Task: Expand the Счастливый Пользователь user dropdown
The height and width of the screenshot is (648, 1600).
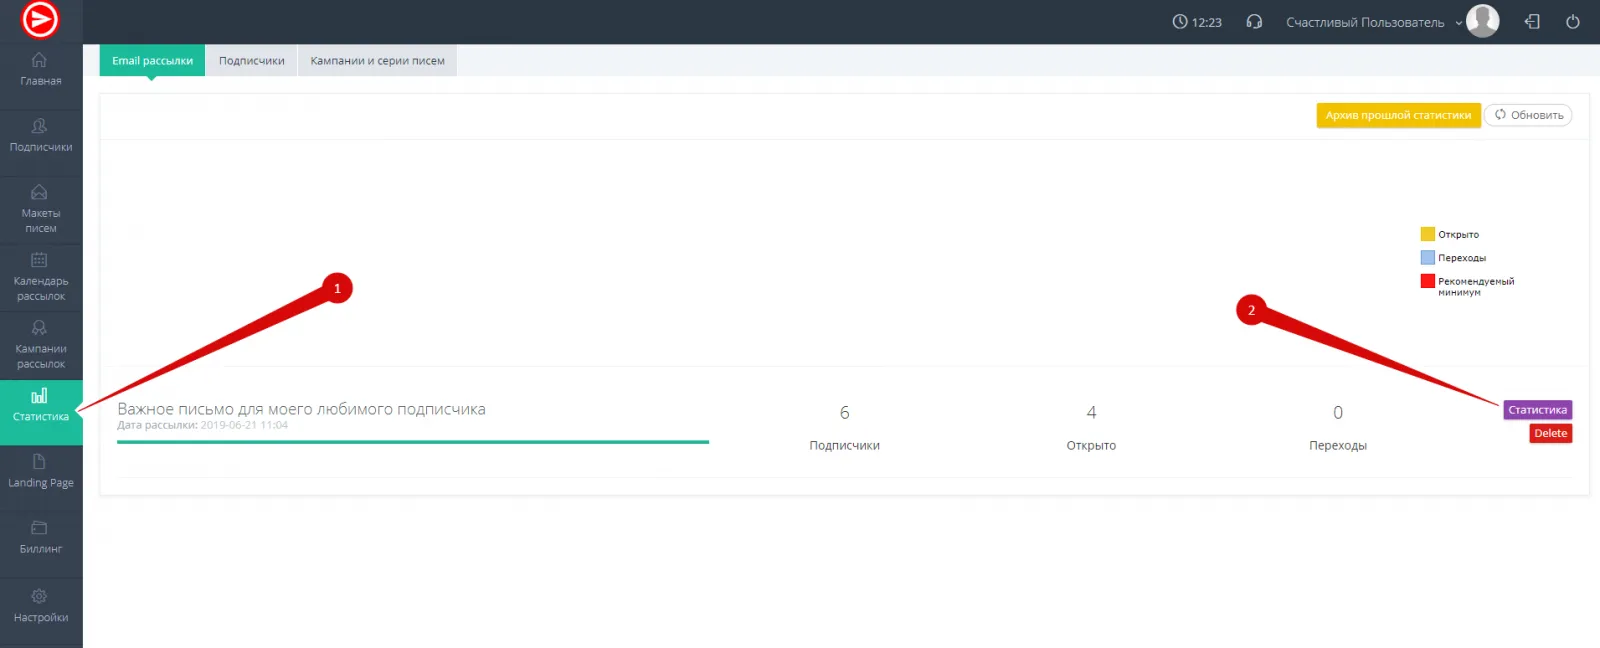Action: pos(1459,23)
